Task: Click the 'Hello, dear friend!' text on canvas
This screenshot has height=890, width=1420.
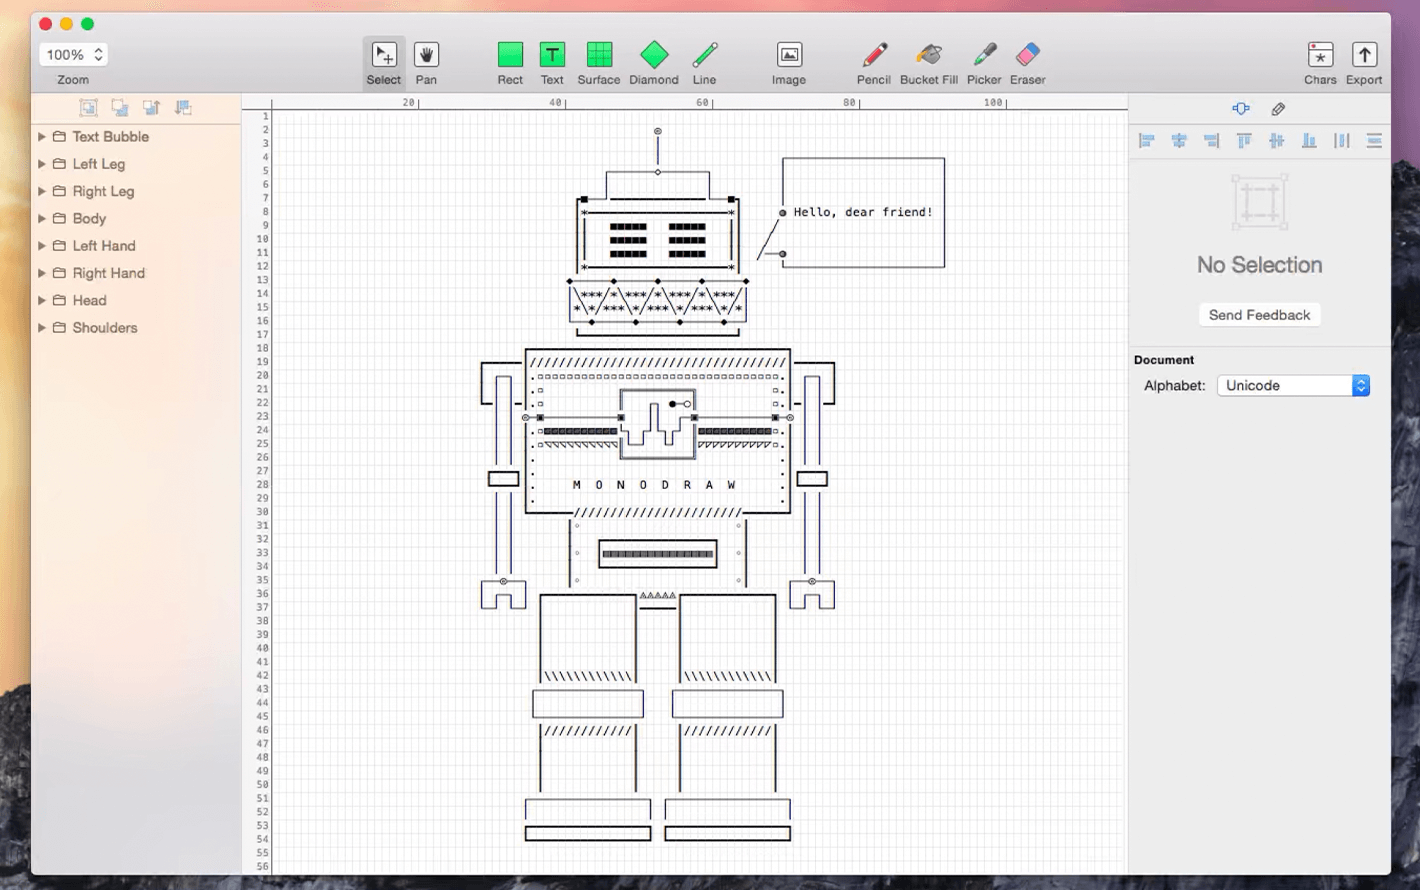Action: 863,212
